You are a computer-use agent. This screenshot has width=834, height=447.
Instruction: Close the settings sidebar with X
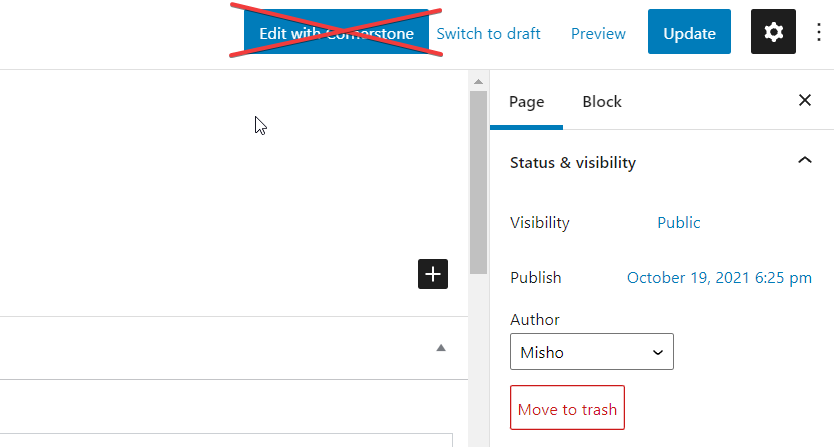click(804, 101)
